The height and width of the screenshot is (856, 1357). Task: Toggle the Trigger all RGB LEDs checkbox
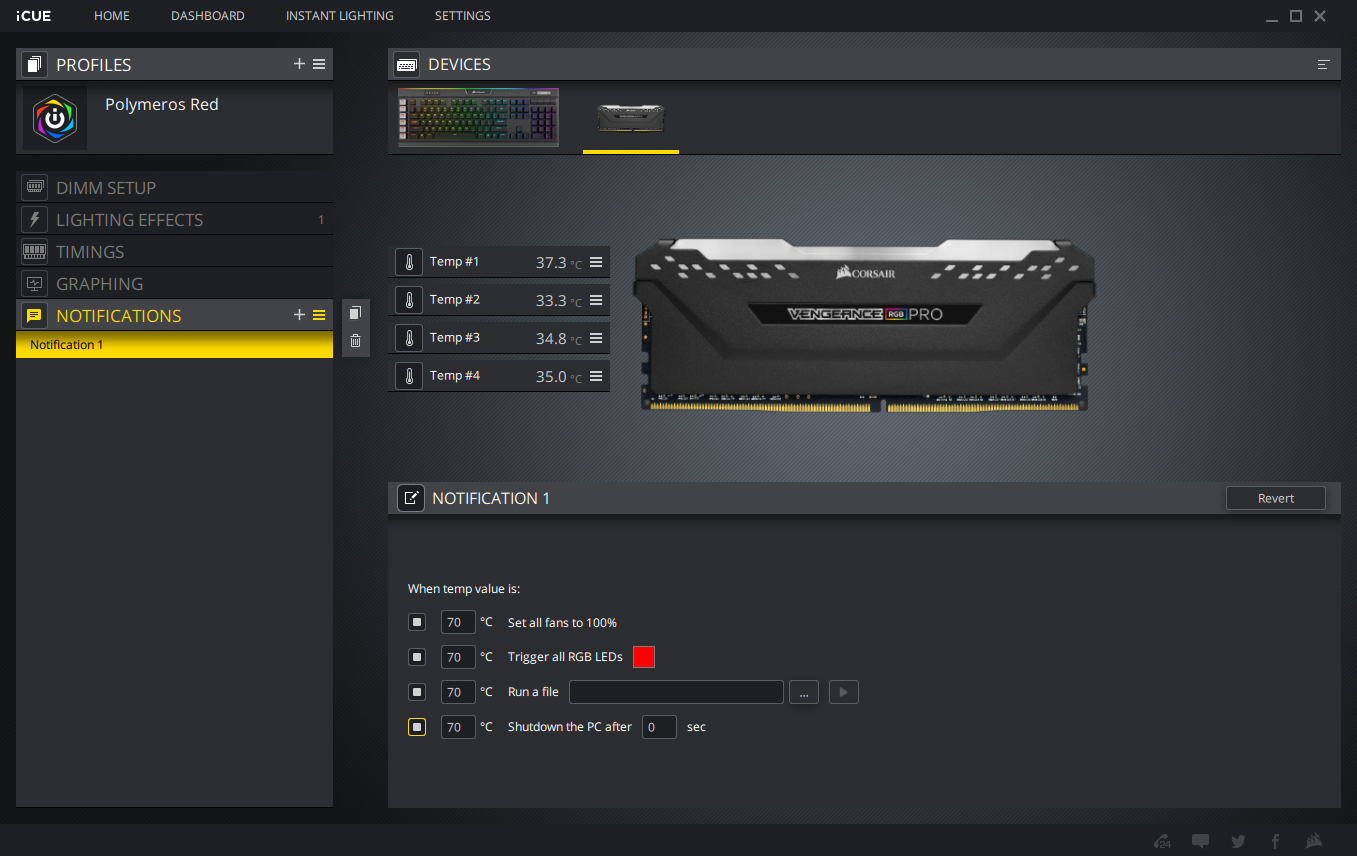coord(417,657)
